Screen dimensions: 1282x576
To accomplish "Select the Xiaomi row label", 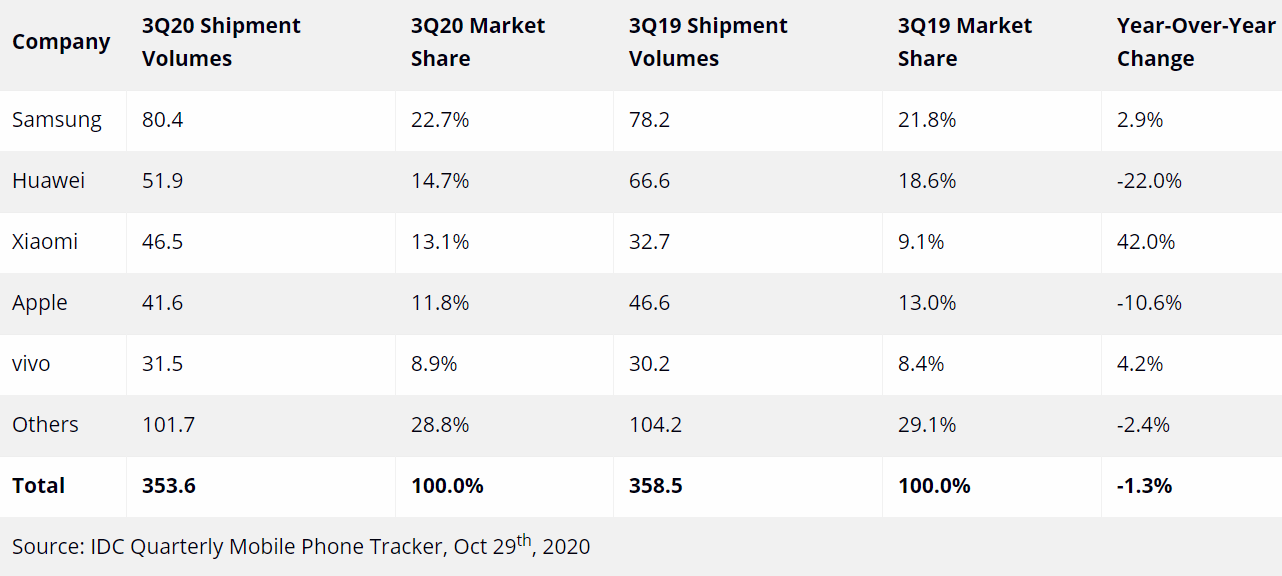I will click(45, 242).
